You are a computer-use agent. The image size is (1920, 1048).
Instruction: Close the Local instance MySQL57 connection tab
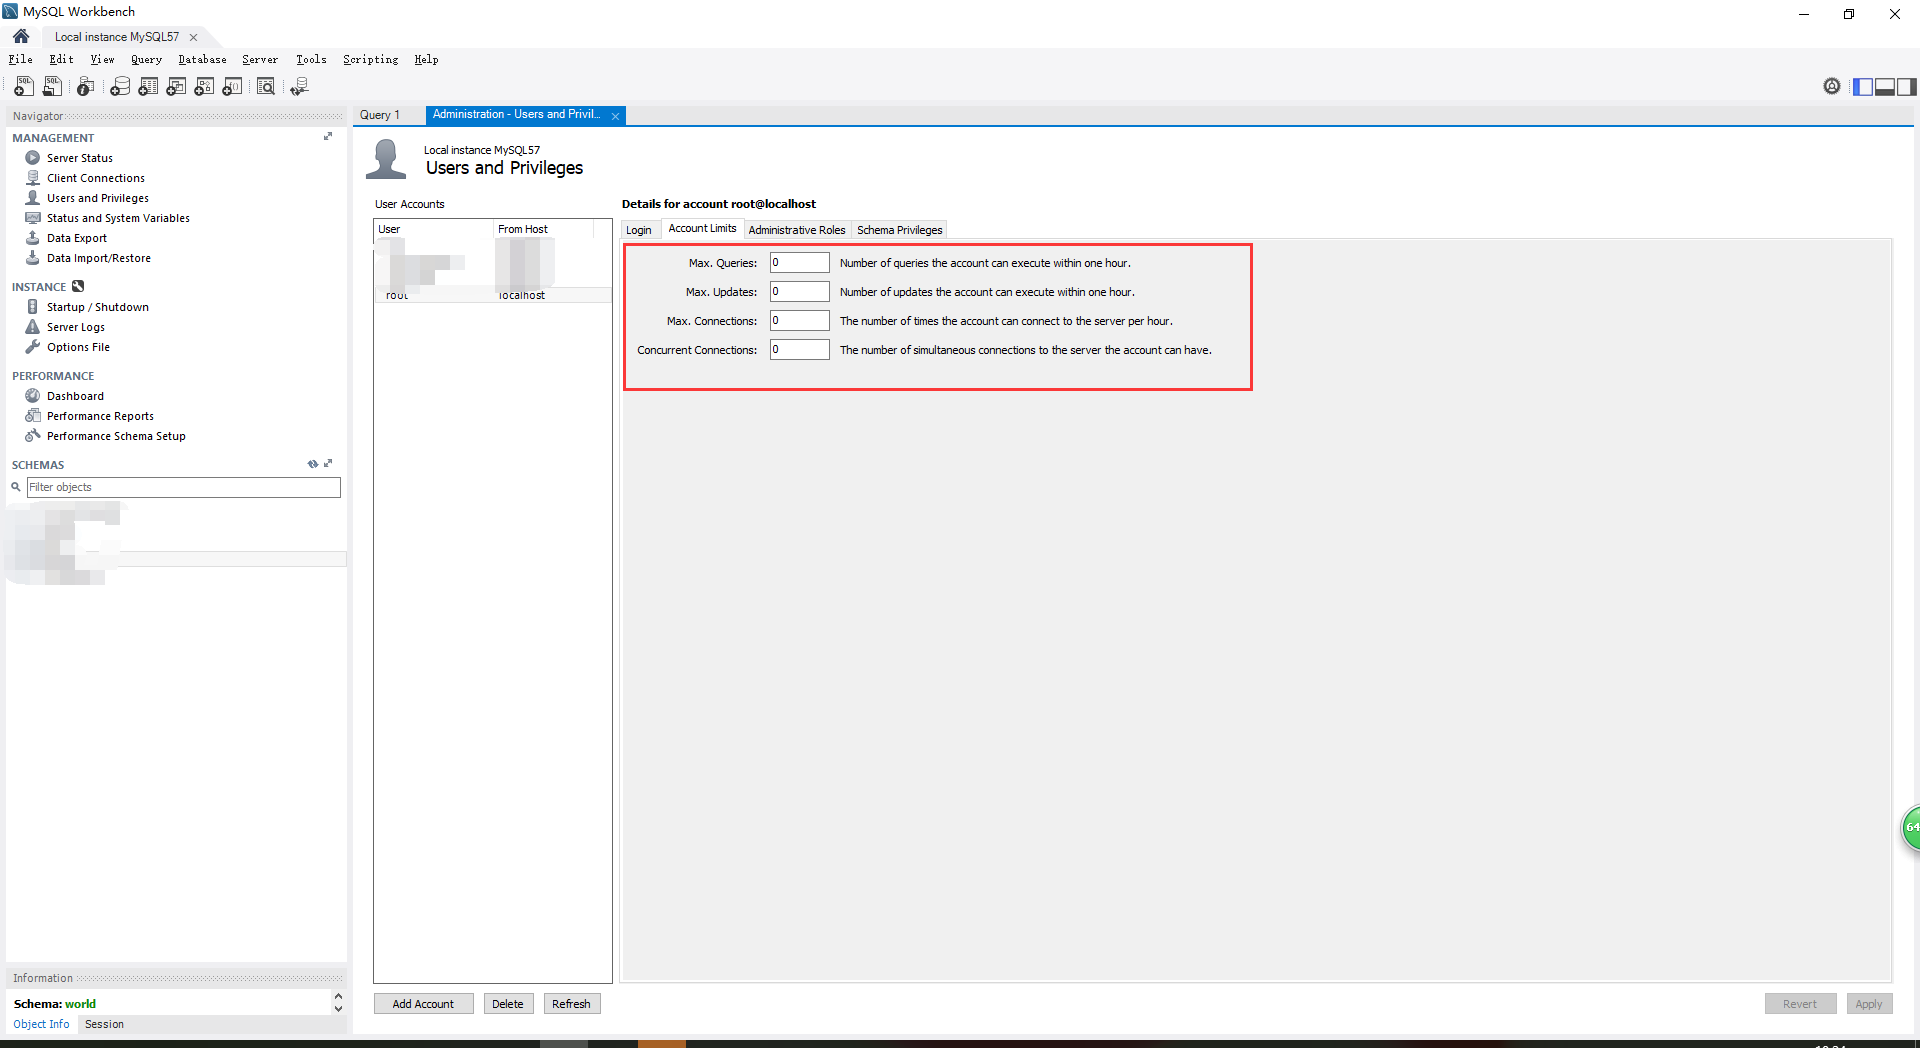193,37
